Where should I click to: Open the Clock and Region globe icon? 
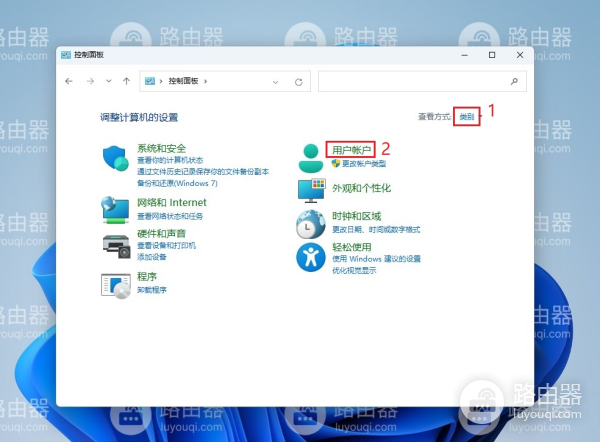311,224
